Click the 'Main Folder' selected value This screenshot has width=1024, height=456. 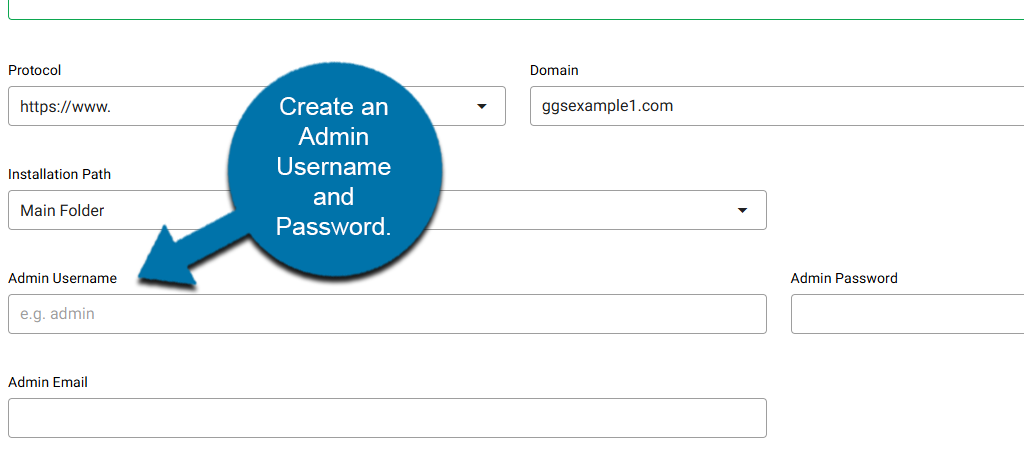coord(62,211)
